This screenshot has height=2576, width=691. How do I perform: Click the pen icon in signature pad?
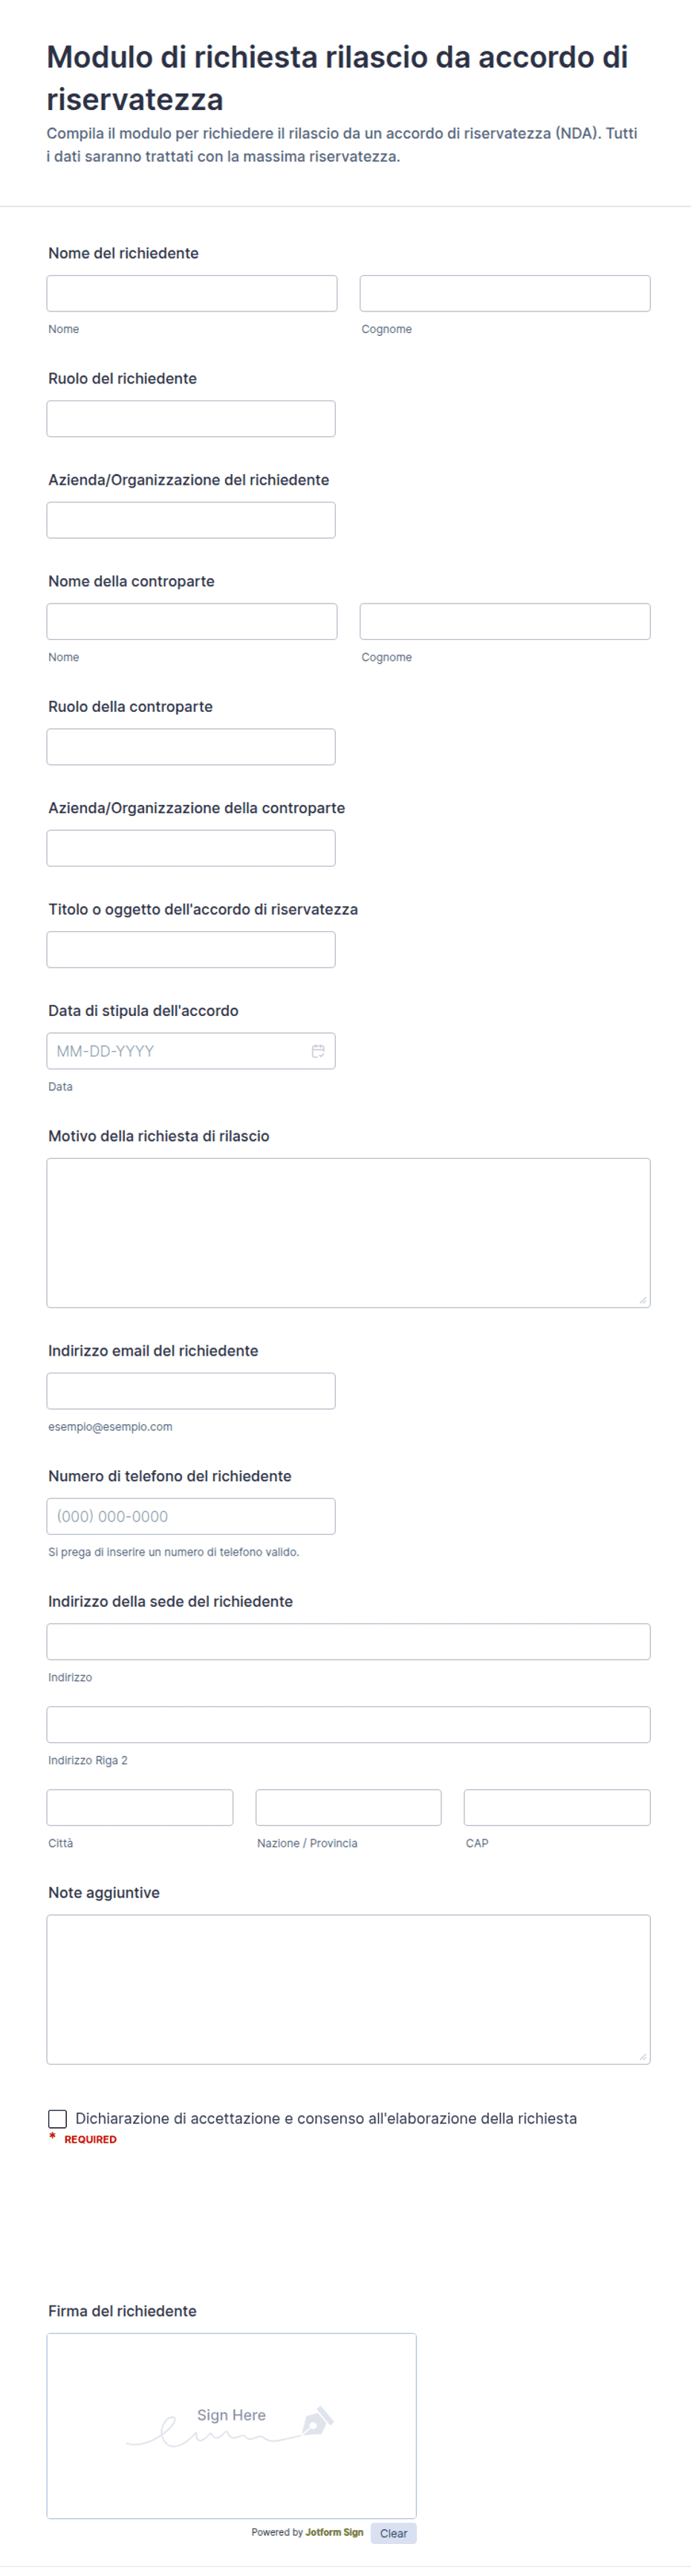pos(317,2421)
